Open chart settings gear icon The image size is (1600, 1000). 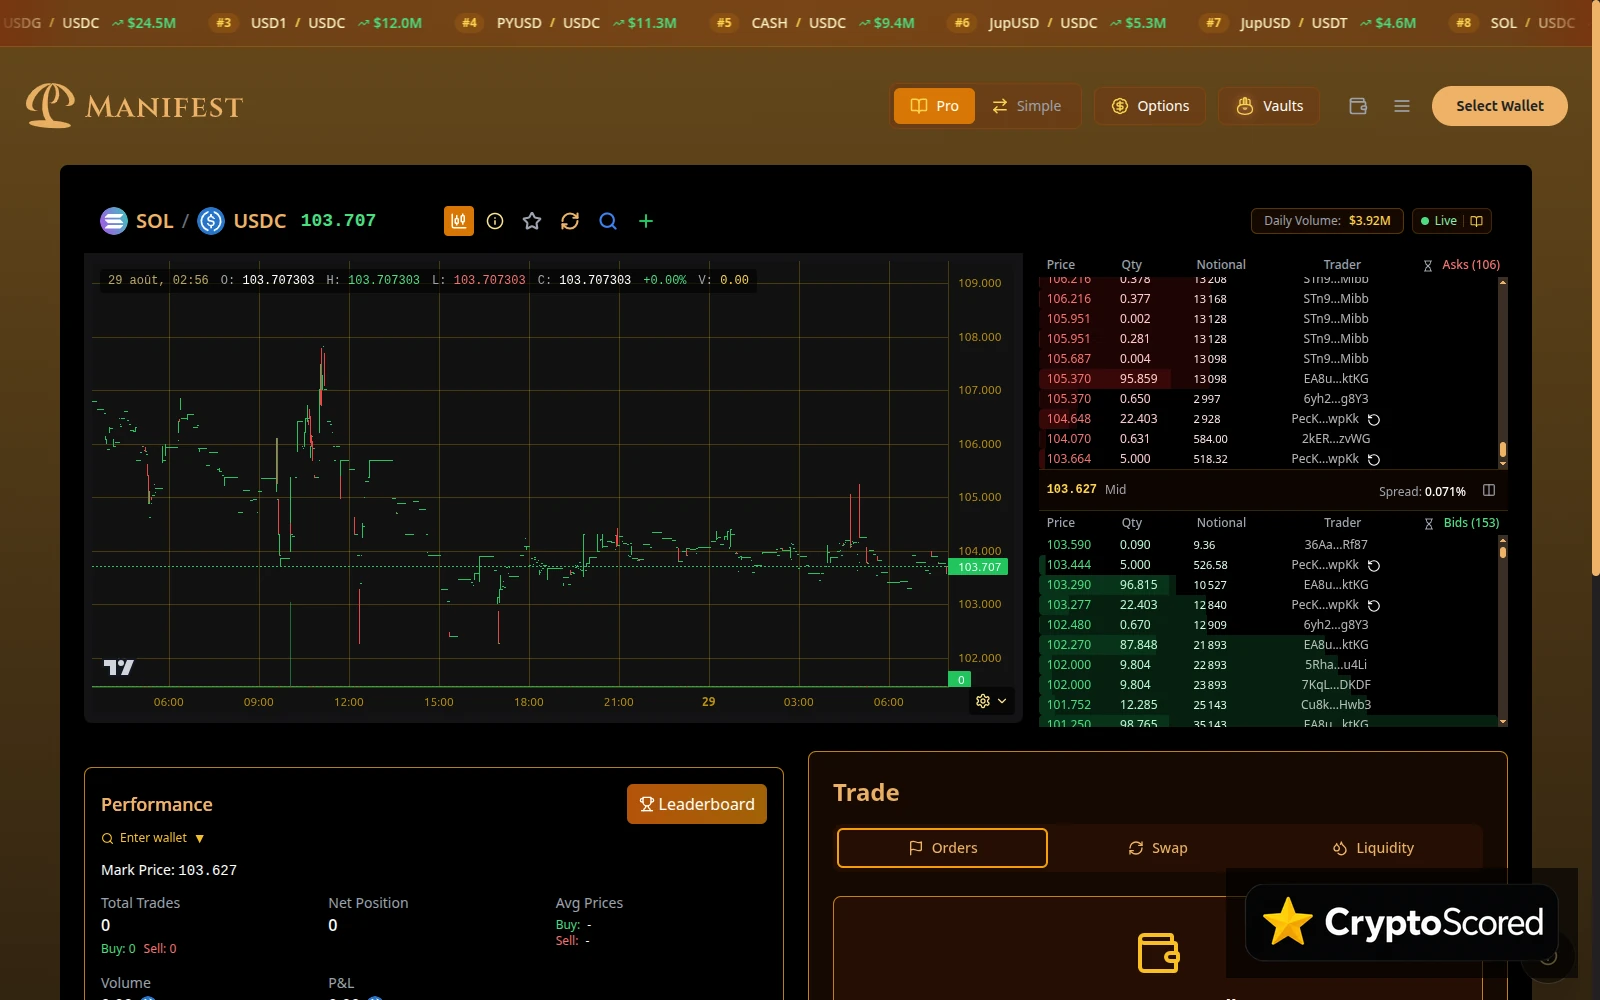click(x=983, y=701)
